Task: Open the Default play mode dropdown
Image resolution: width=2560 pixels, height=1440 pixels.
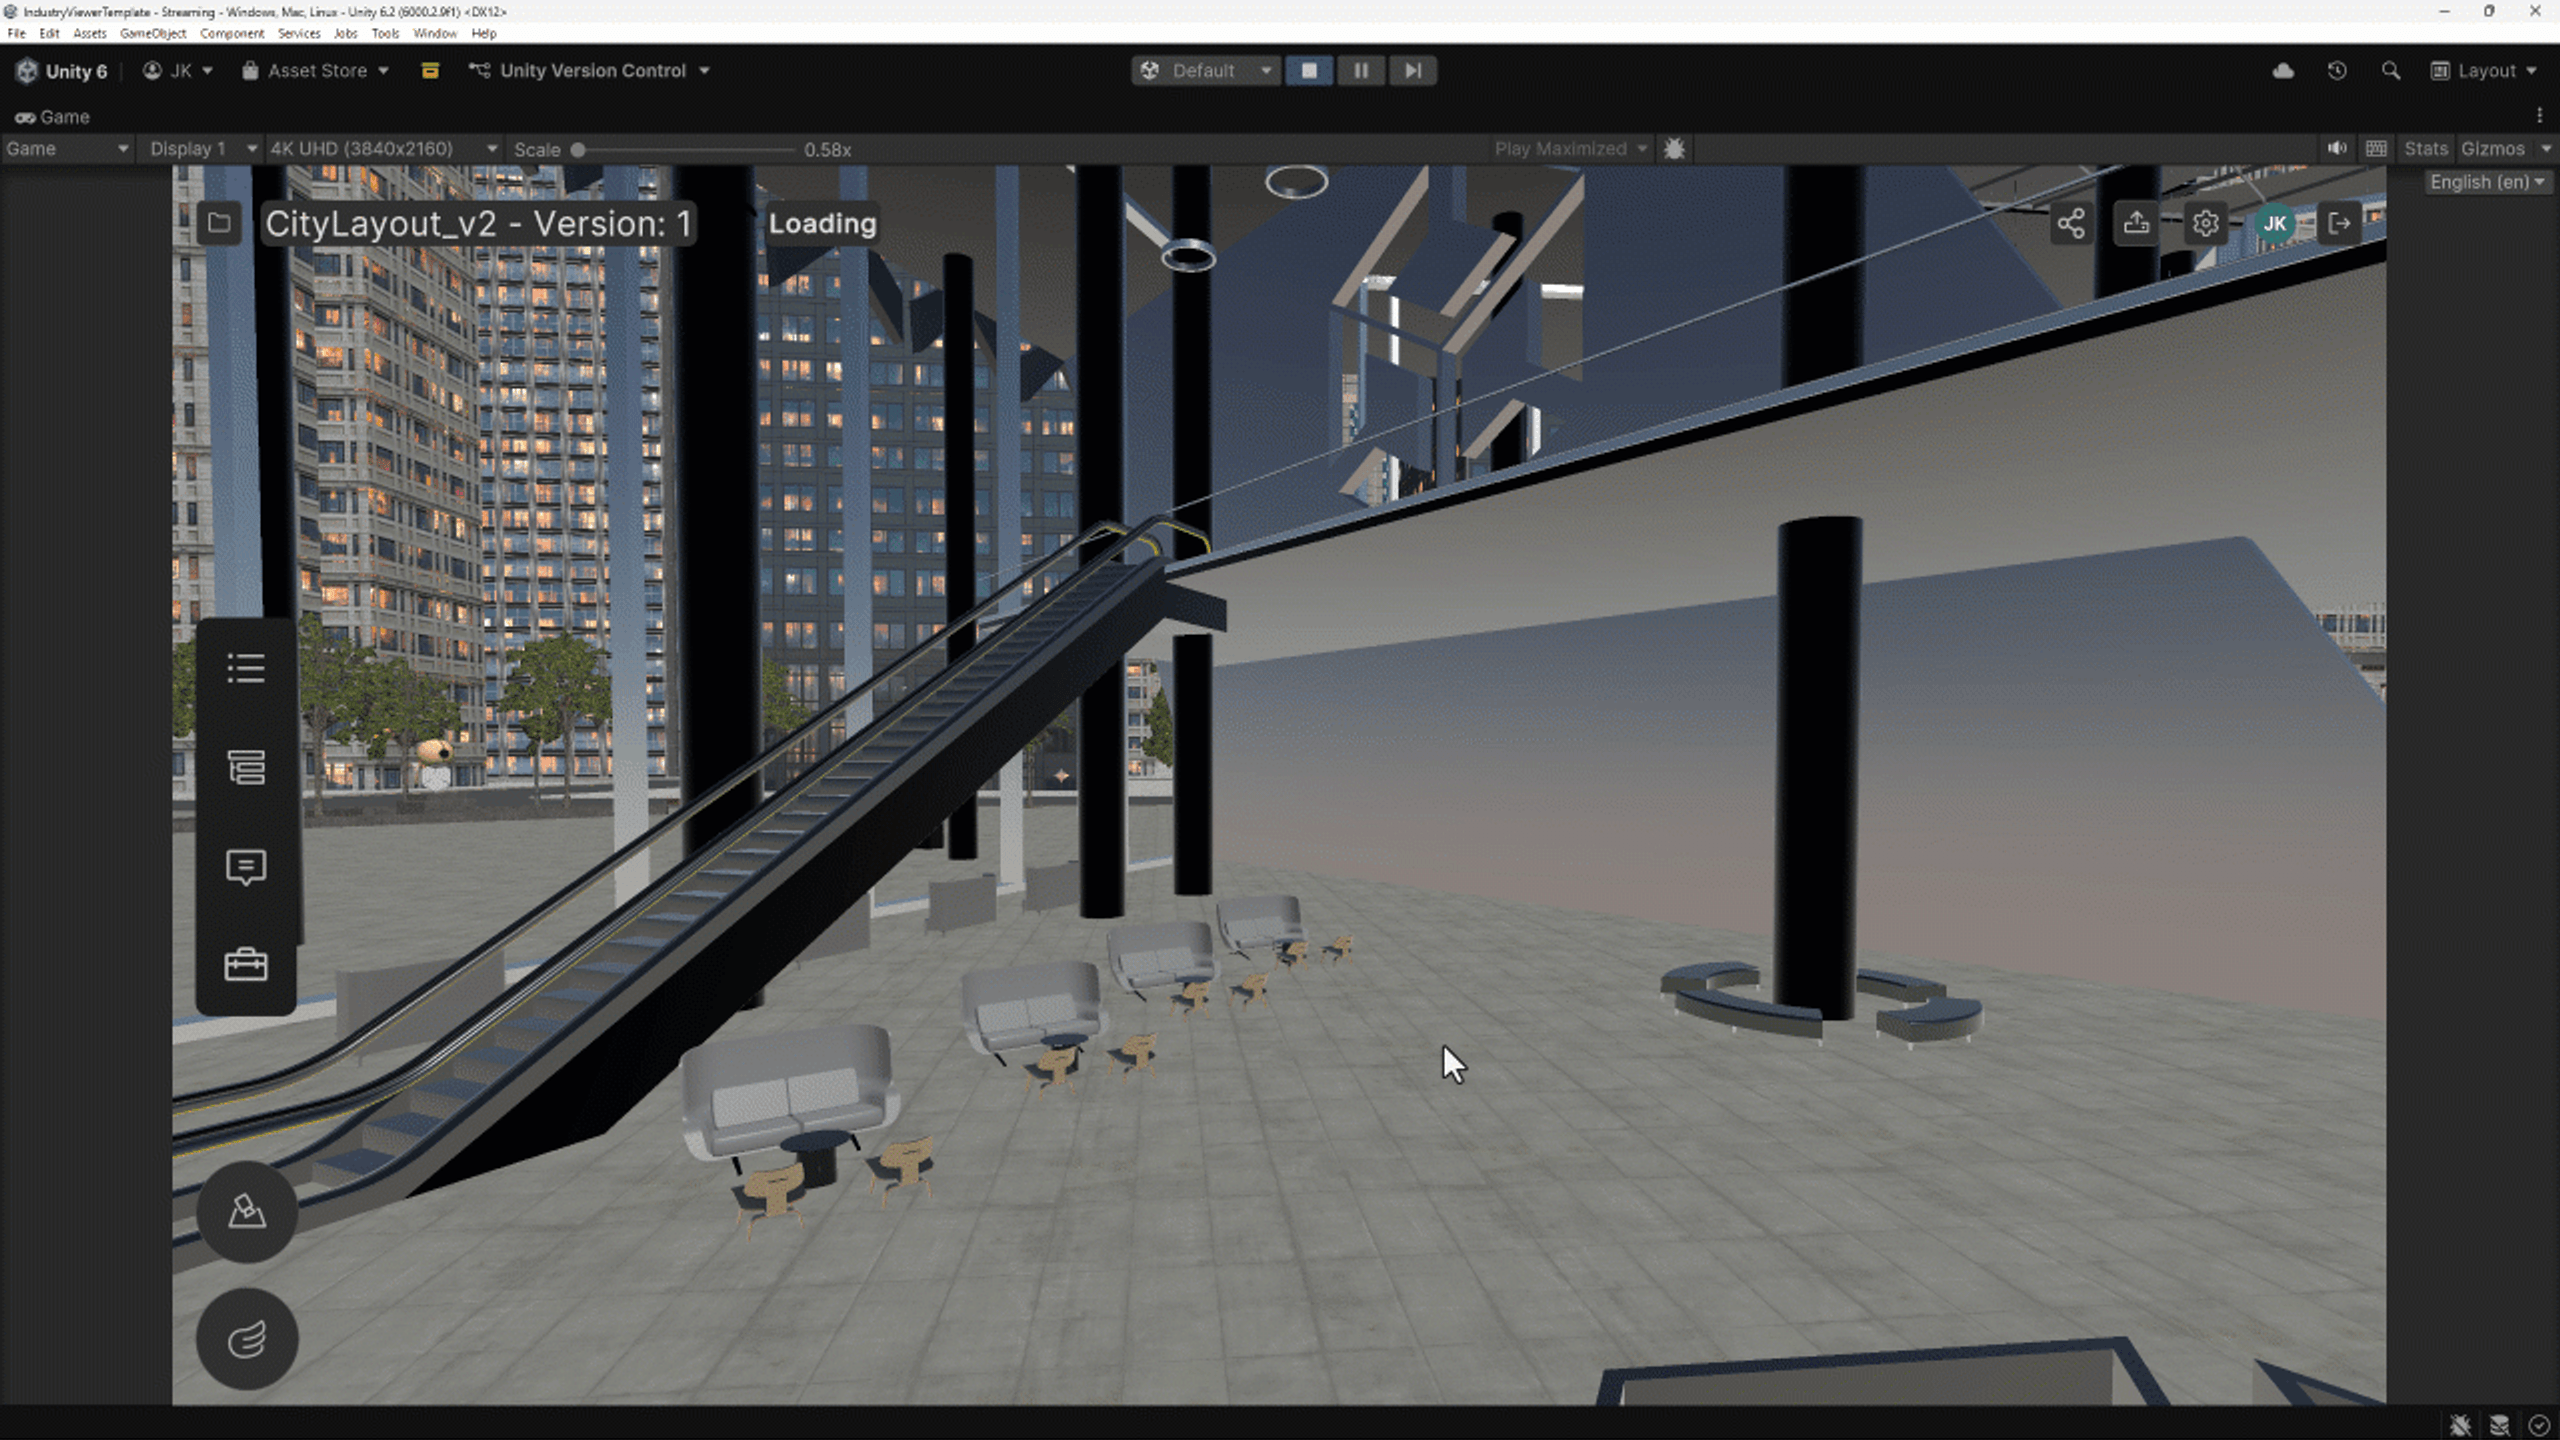Action: (1206, 71)
